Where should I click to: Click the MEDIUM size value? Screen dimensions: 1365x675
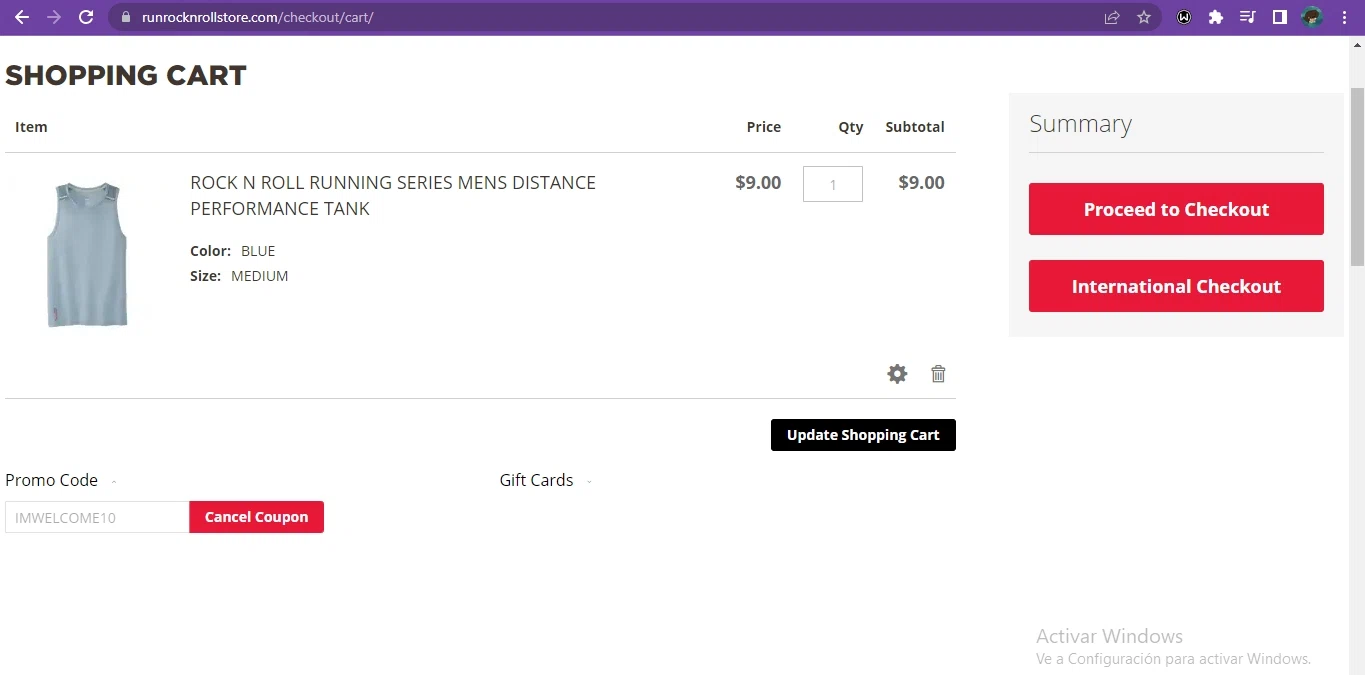[x=259, y=276]
